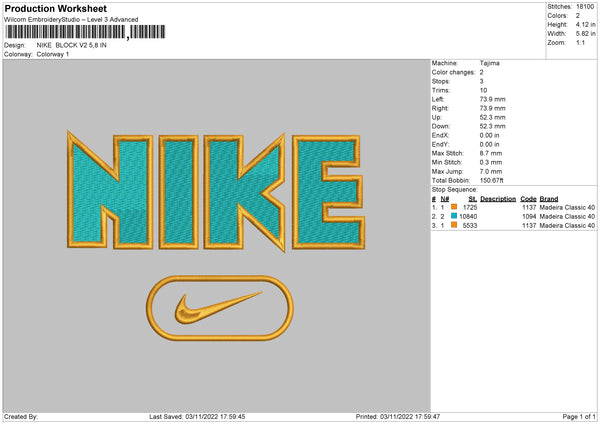Click 'Wilcom EmbroideryStudio – Level 3 Advanced' subtitle
Screen dimensions: 600x424
[71, 20]
